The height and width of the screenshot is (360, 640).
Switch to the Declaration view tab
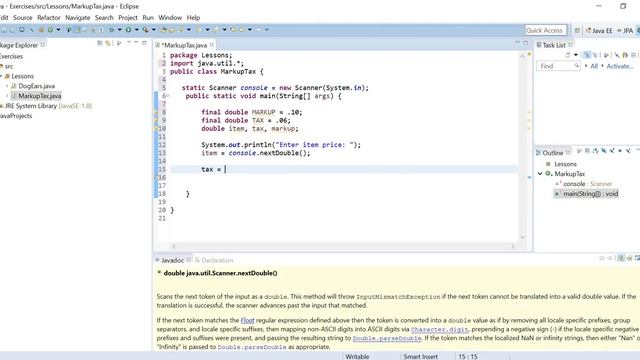point(214,260)
